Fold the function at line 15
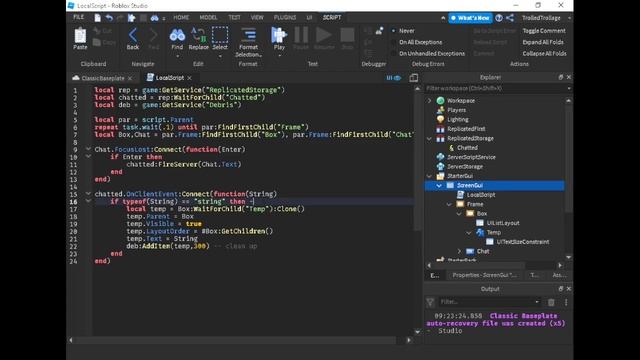 pos(88,193)
